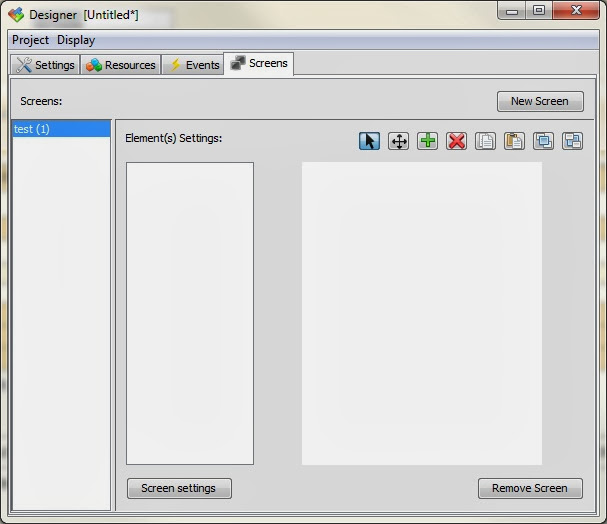
Task: Switch to the Resources tab
Action: point(121,65)
